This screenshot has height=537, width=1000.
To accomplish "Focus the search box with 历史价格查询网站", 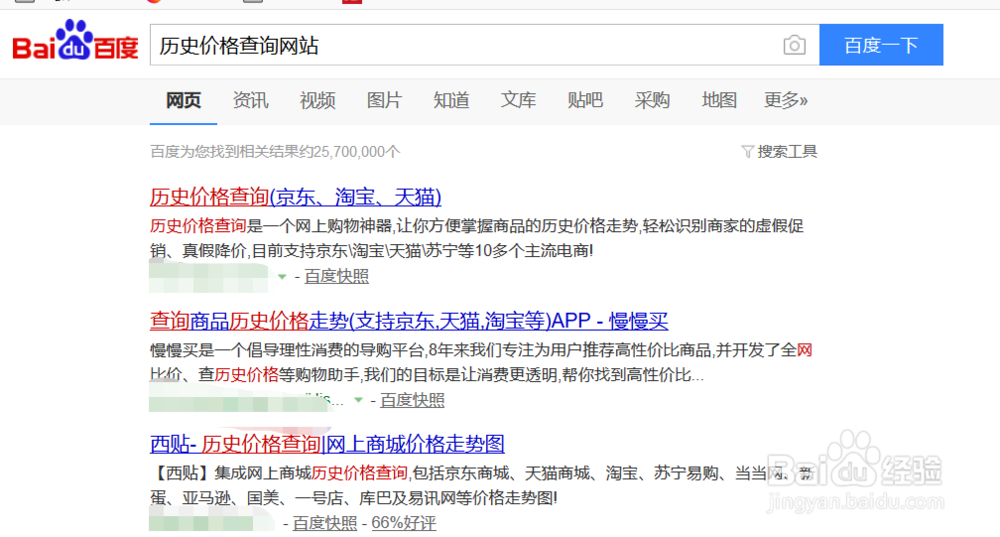I will [x=484, y=45].
